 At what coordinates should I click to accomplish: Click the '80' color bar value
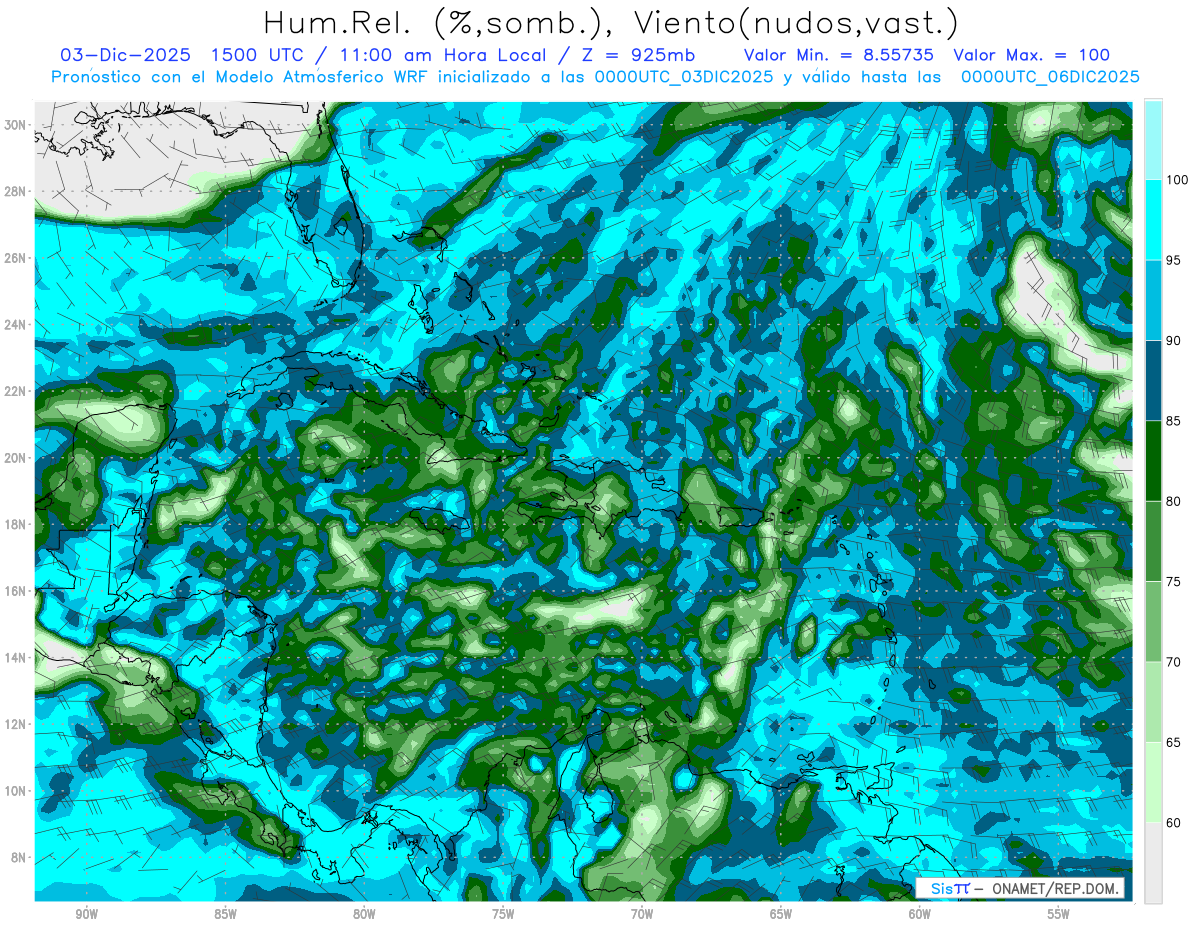click(1175, 502)
